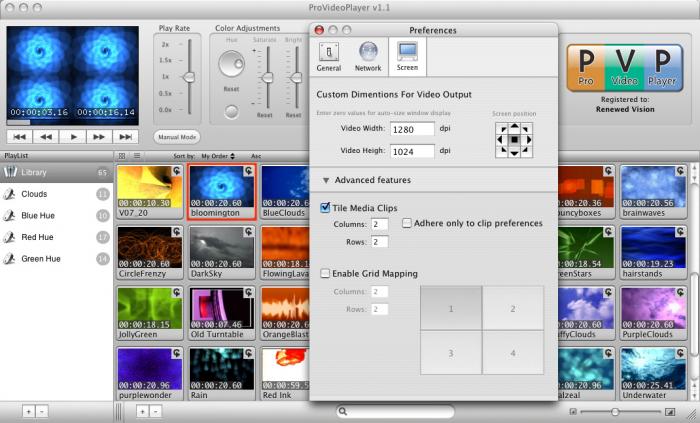Viewport: 700px width, 423px height.
Task: Enable Adhere only to clip preferences
Action: [x=407, y=223]
